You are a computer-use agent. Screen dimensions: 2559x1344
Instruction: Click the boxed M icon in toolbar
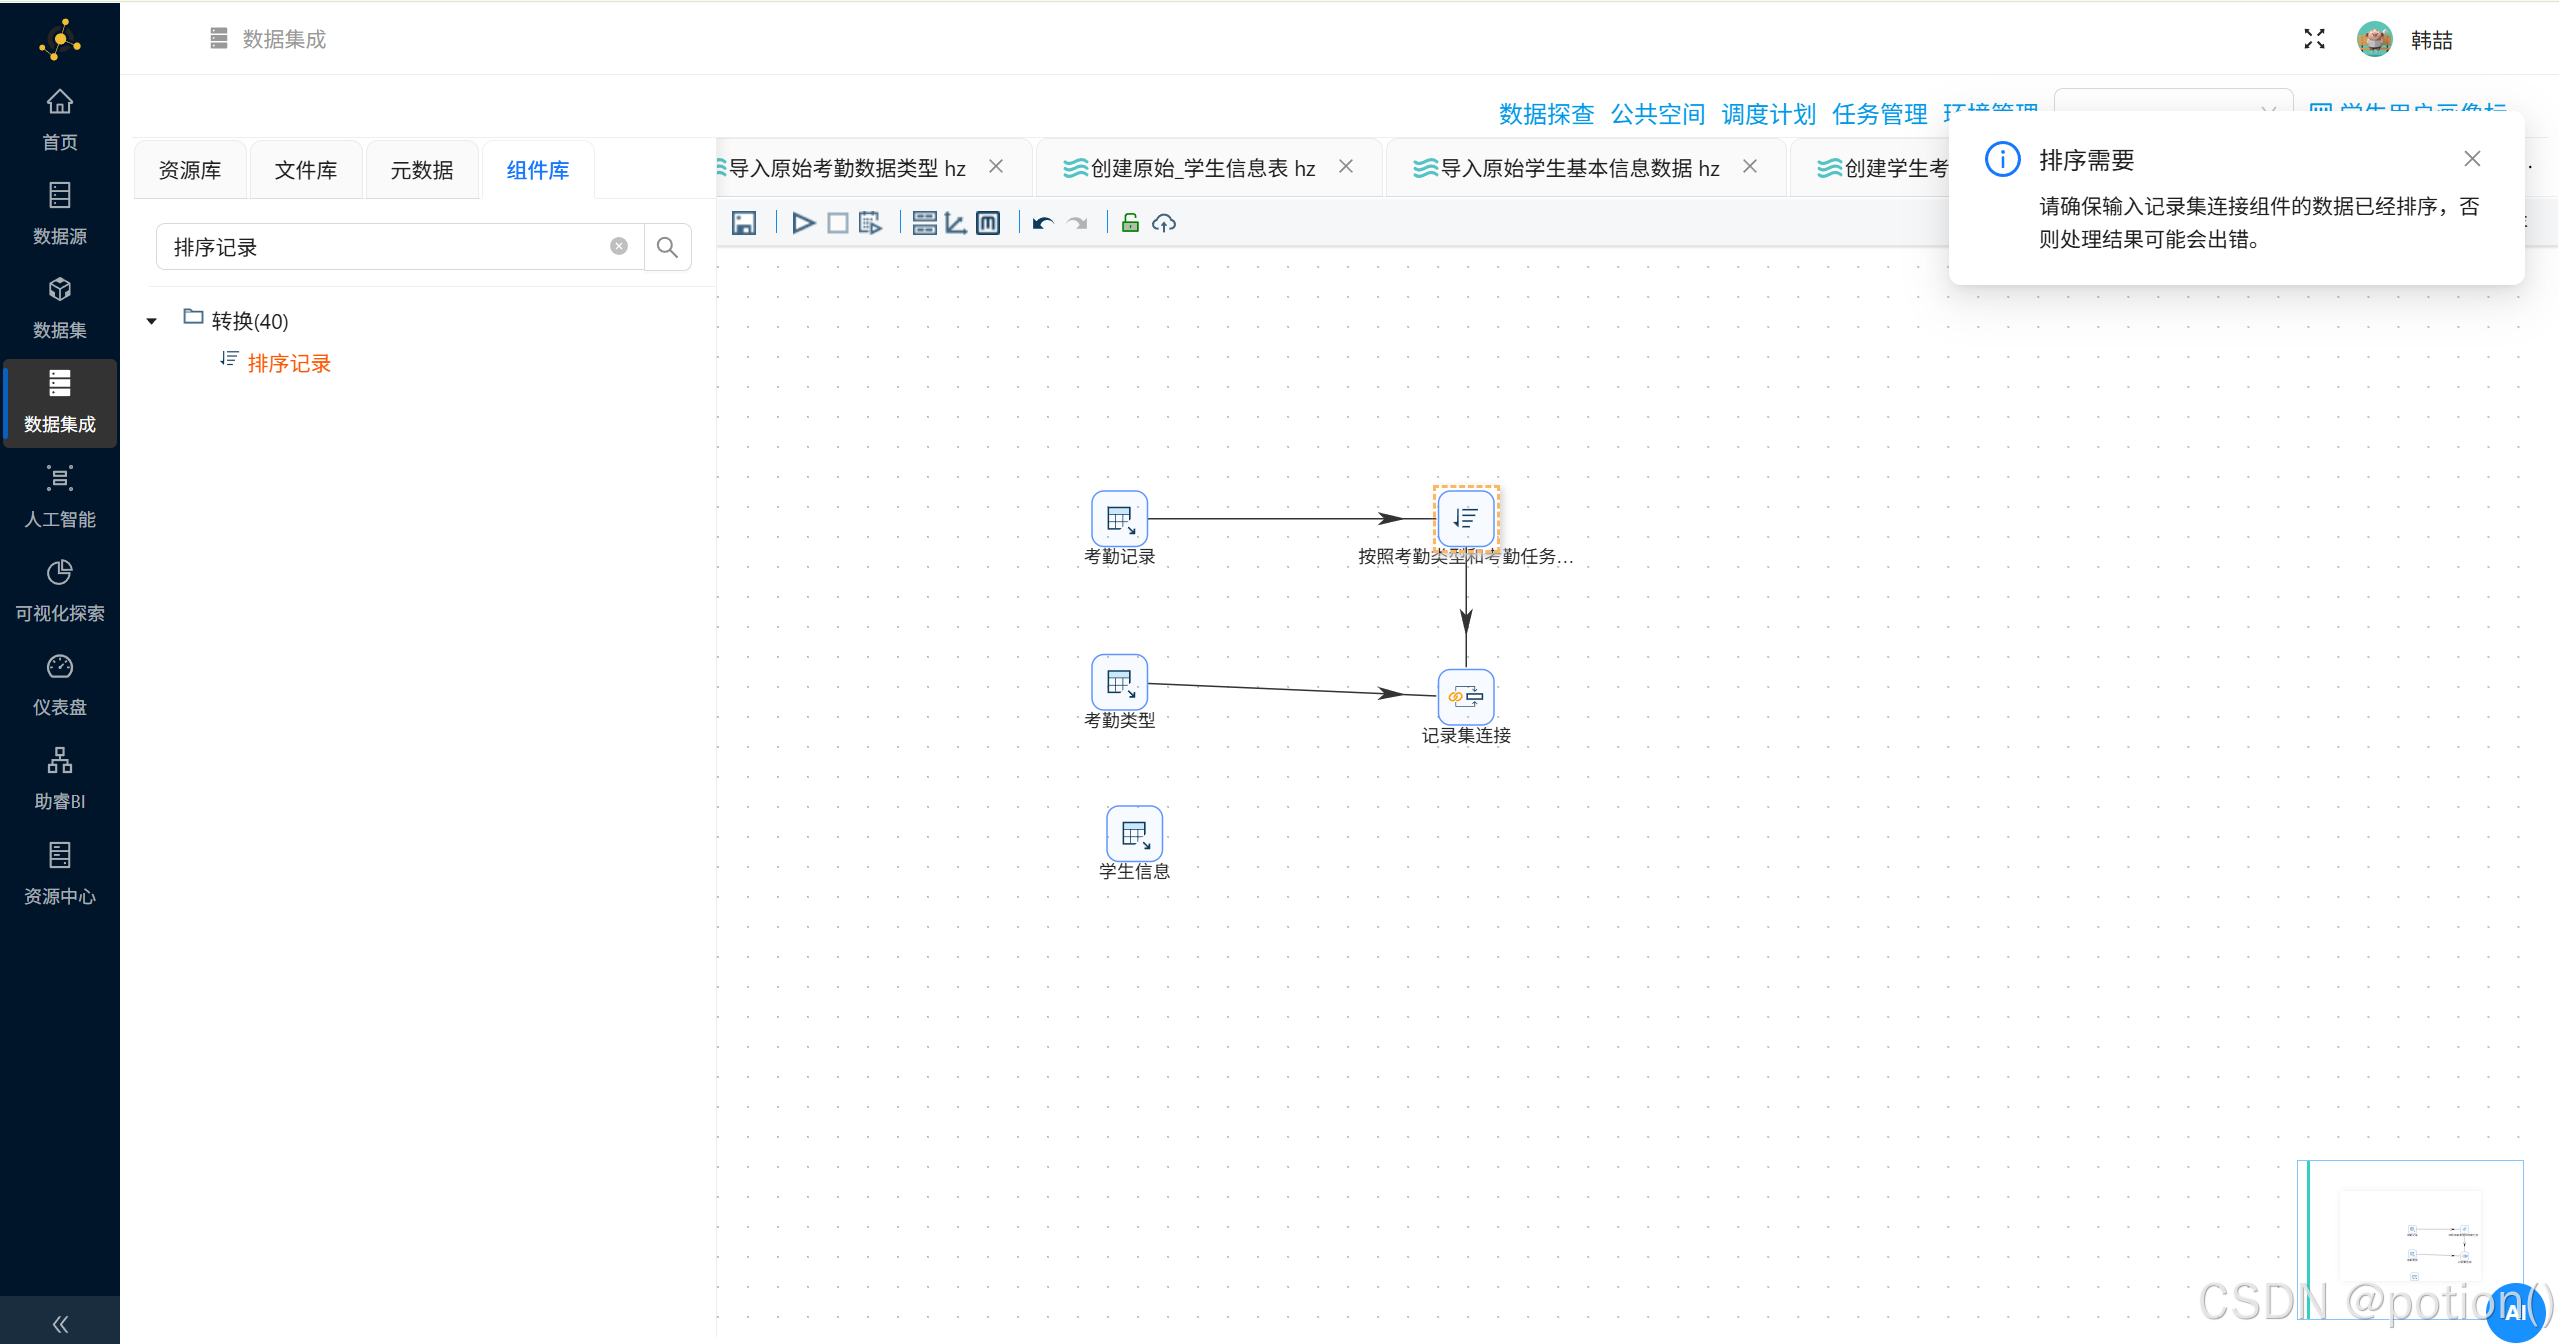988,223
